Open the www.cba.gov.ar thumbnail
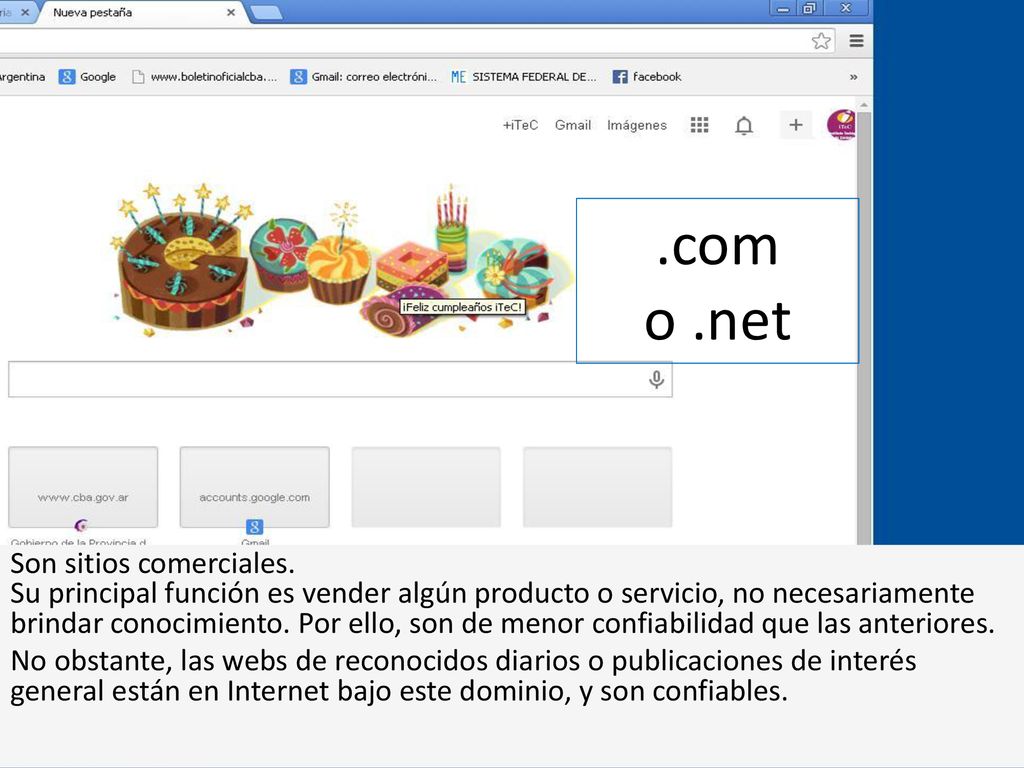The image size is (1024, 768). pos(83,487)
